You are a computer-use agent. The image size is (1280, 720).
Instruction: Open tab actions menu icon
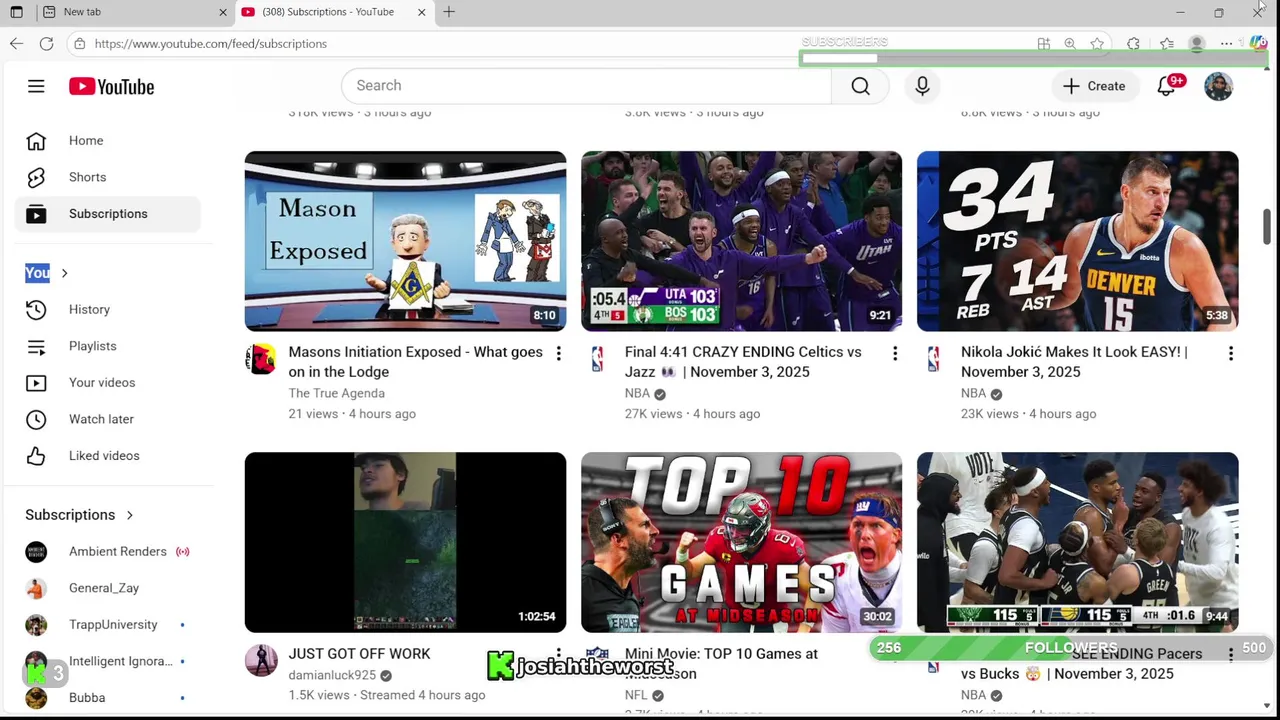[16, 12]
